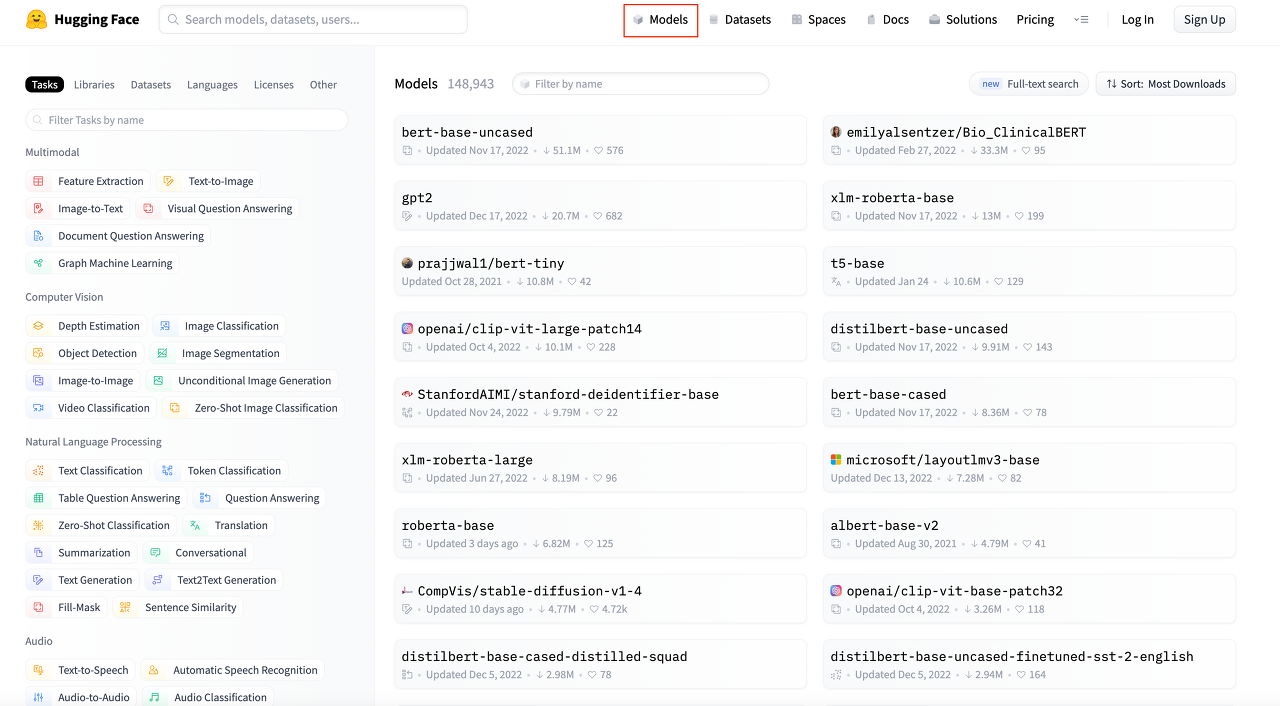Screen dimensions: 1280x706
Task: Select the Audio Classification filter
Action: 208,697
